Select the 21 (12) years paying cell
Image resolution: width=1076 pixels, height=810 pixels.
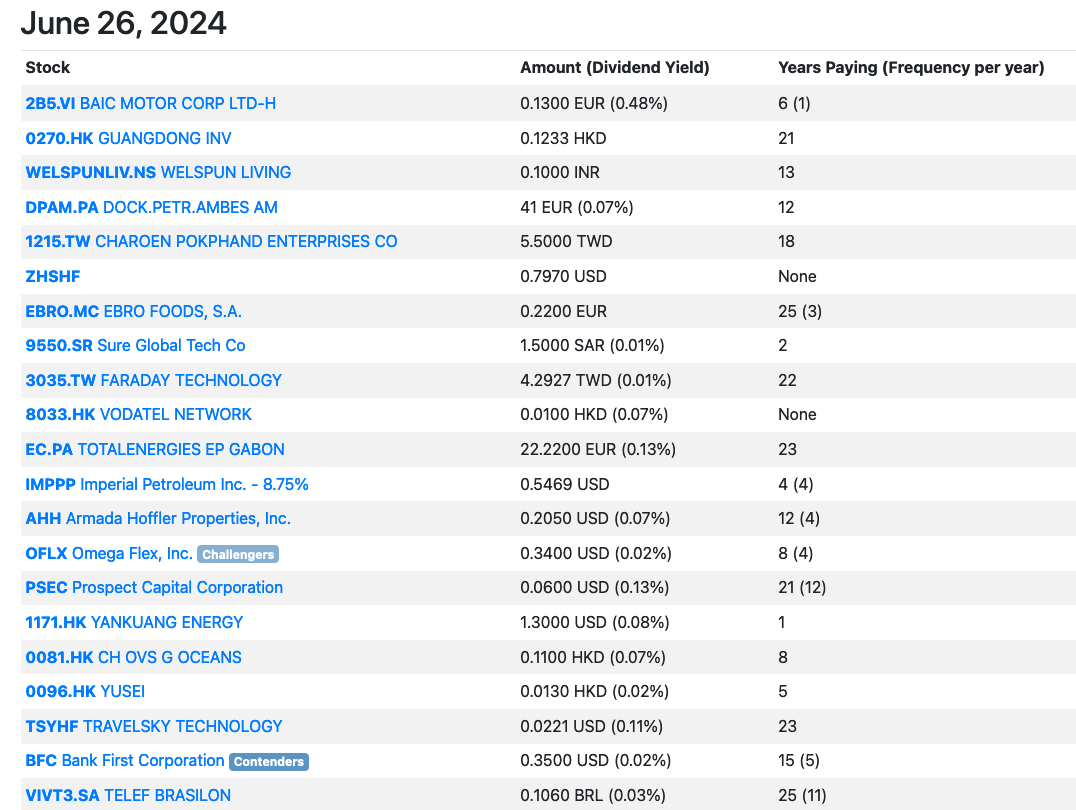802,588
